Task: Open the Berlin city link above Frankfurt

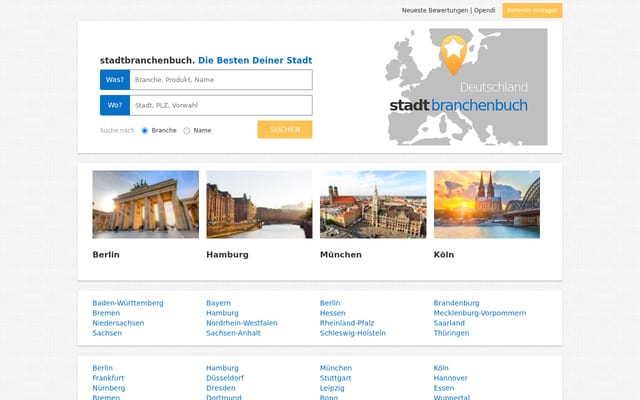Action: click(x=102, y=368)
